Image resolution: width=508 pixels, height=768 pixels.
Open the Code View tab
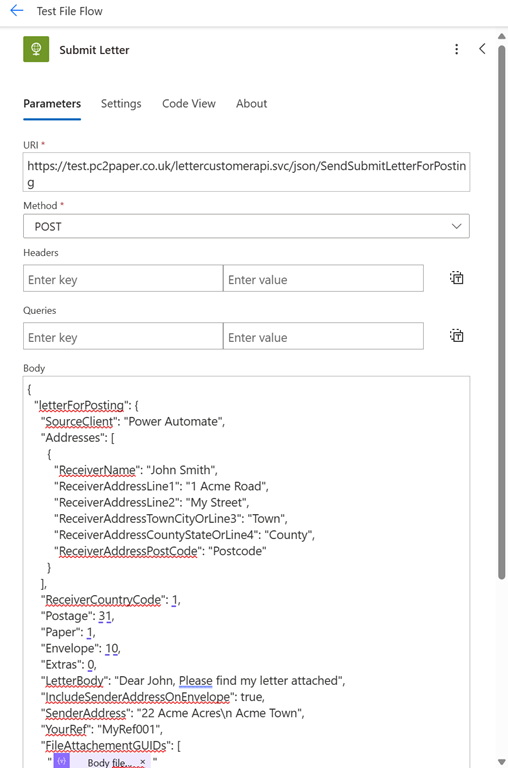(189, 103)
